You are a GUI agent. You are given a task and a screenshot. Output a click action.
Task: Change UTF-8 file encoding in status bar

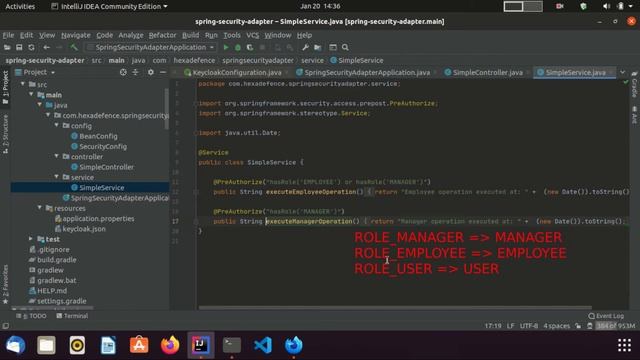529,326
